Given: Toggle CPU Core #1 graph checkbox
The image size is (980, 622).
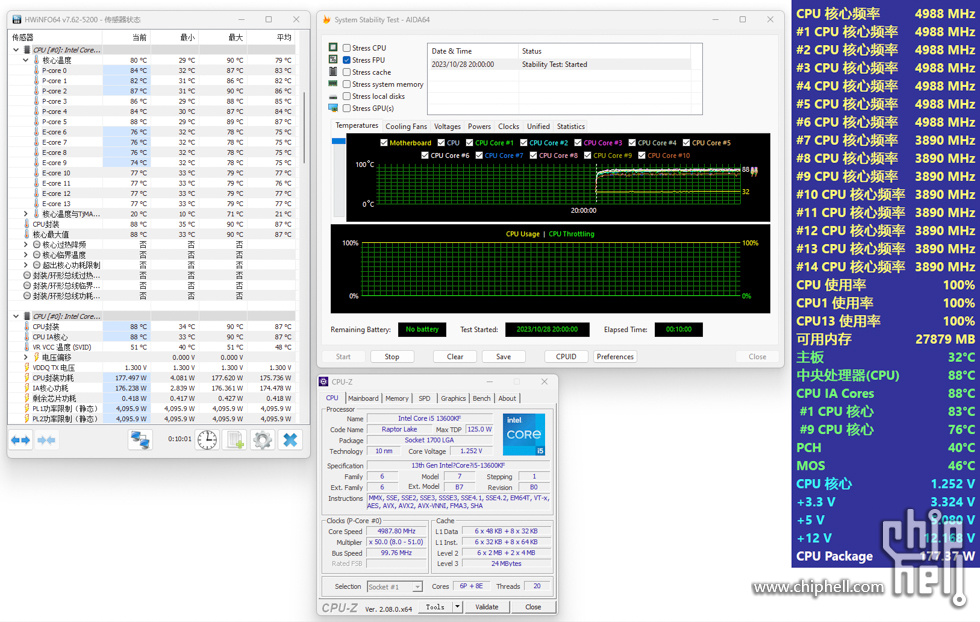Looking at the screenshot, I should click(x=469, y=143).
